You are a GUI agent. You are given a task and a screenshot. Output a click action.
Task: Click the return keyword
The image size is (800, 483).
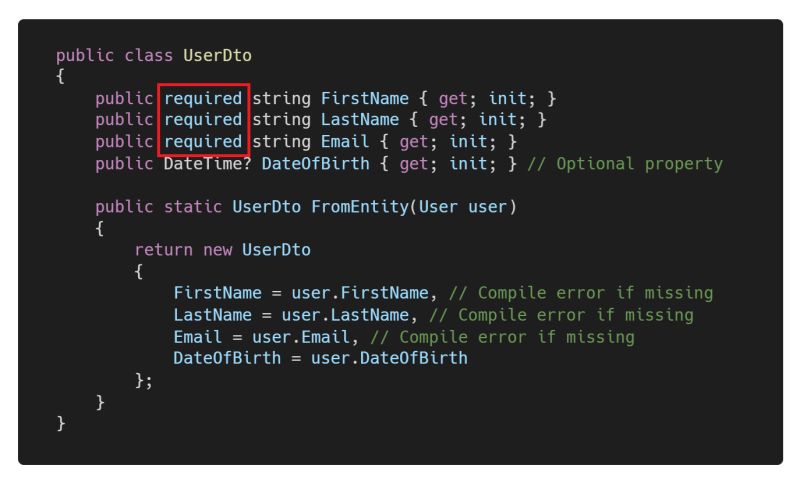coord(164,250)
